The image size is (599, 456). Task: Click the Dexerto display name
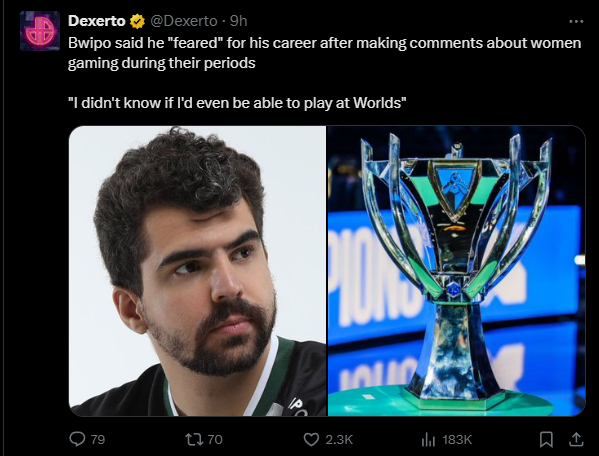[x=97, y=21]
